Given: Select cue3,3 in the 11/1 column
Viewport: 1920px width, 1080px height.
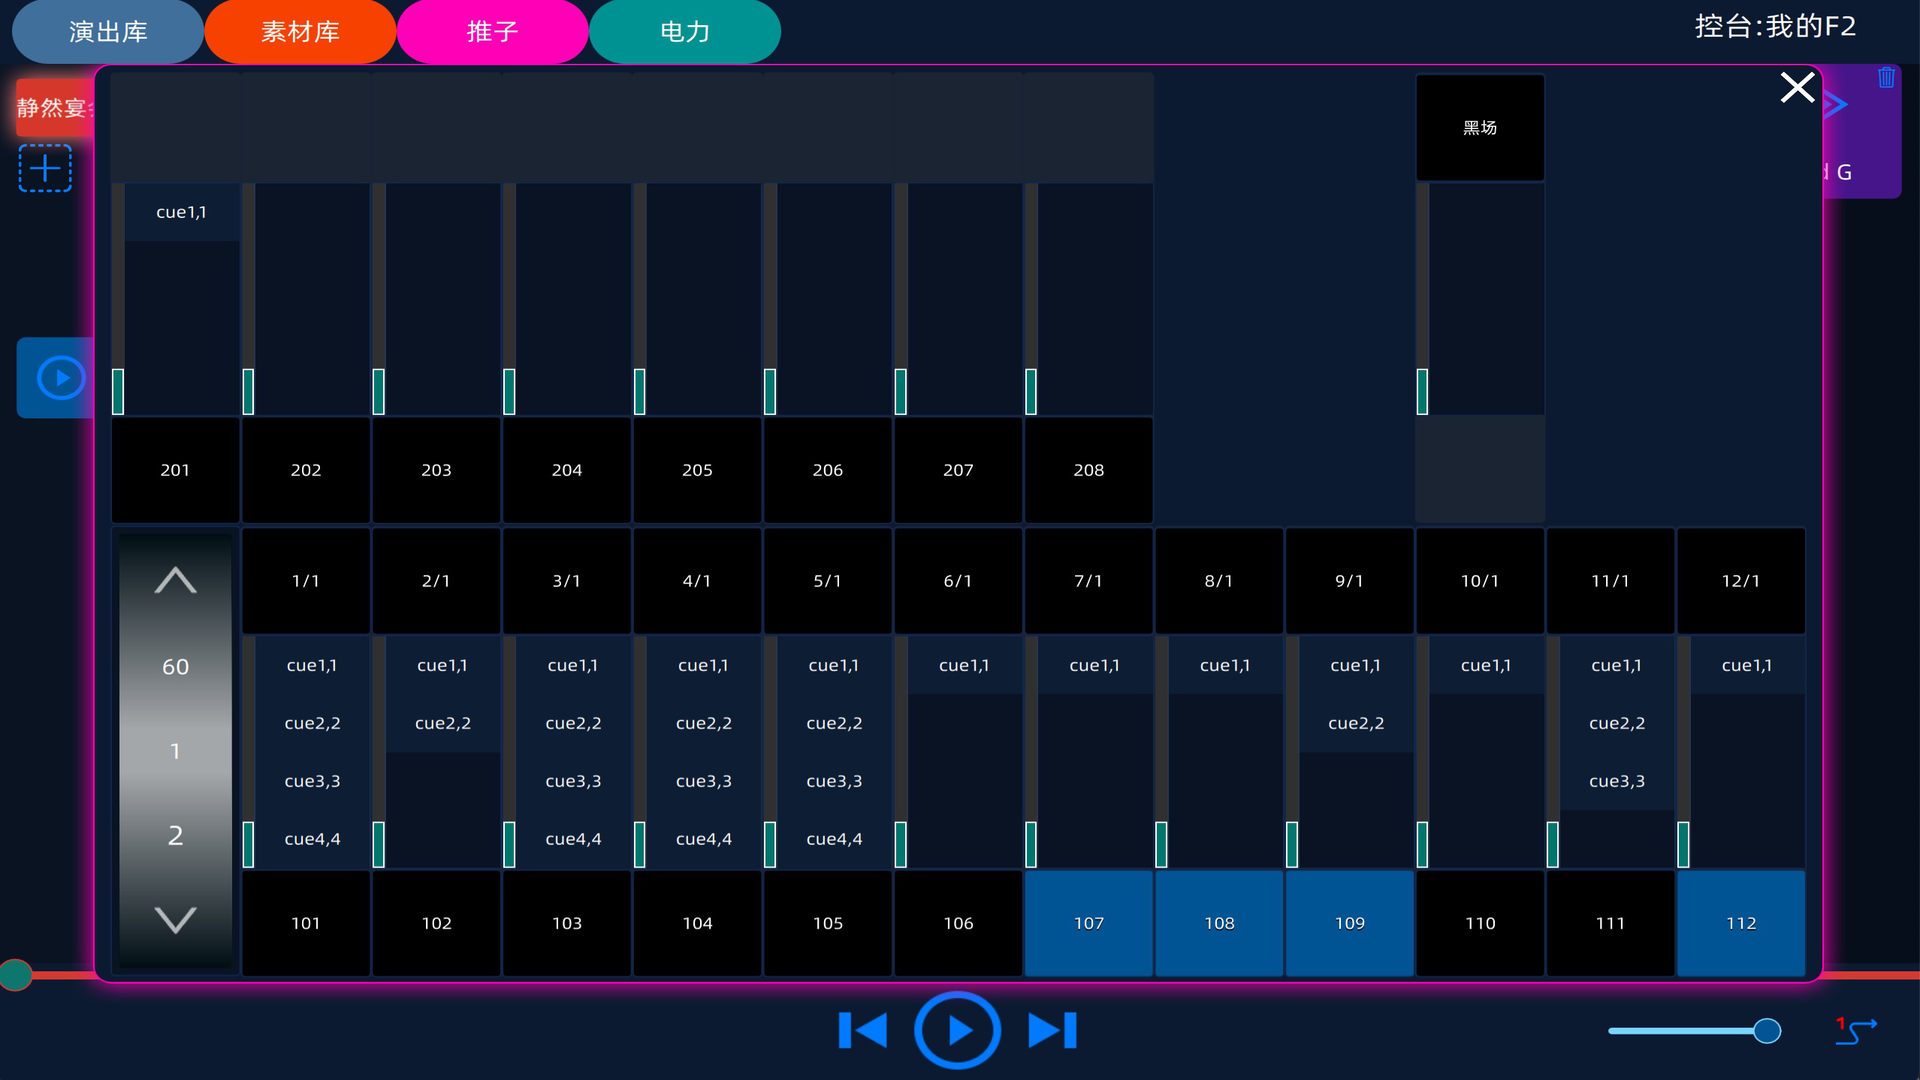Looking at the screenshot, I should click(1616, 781).
